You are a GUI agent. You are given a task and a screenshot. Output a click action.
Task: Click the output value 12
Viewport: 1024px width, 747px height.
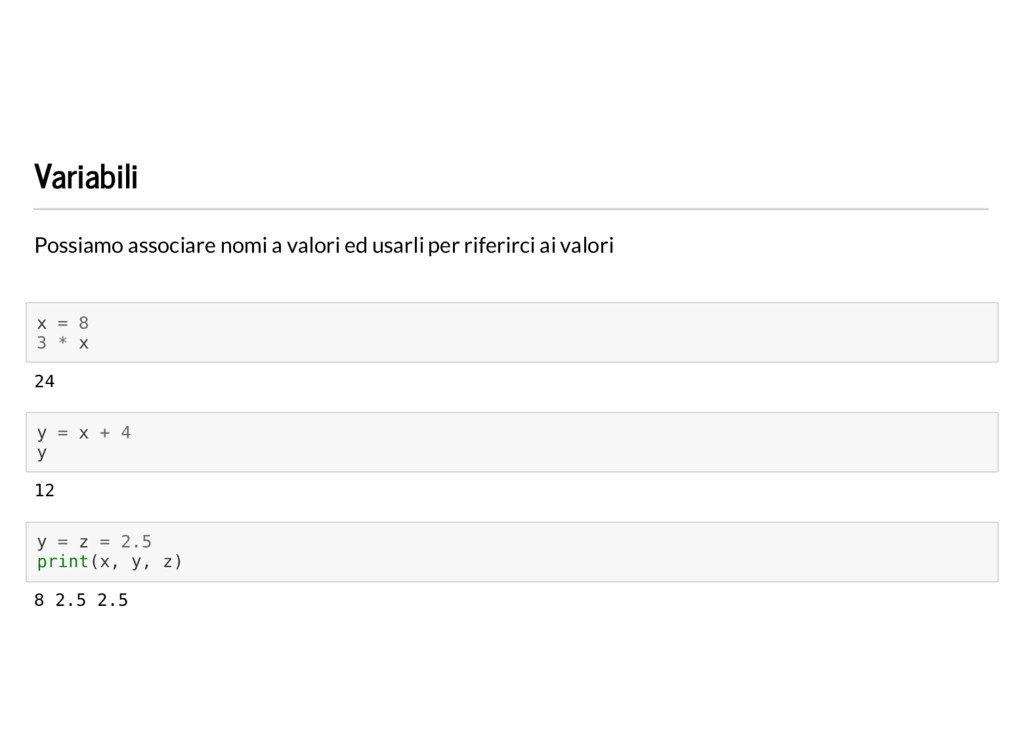tap(44, 490)
